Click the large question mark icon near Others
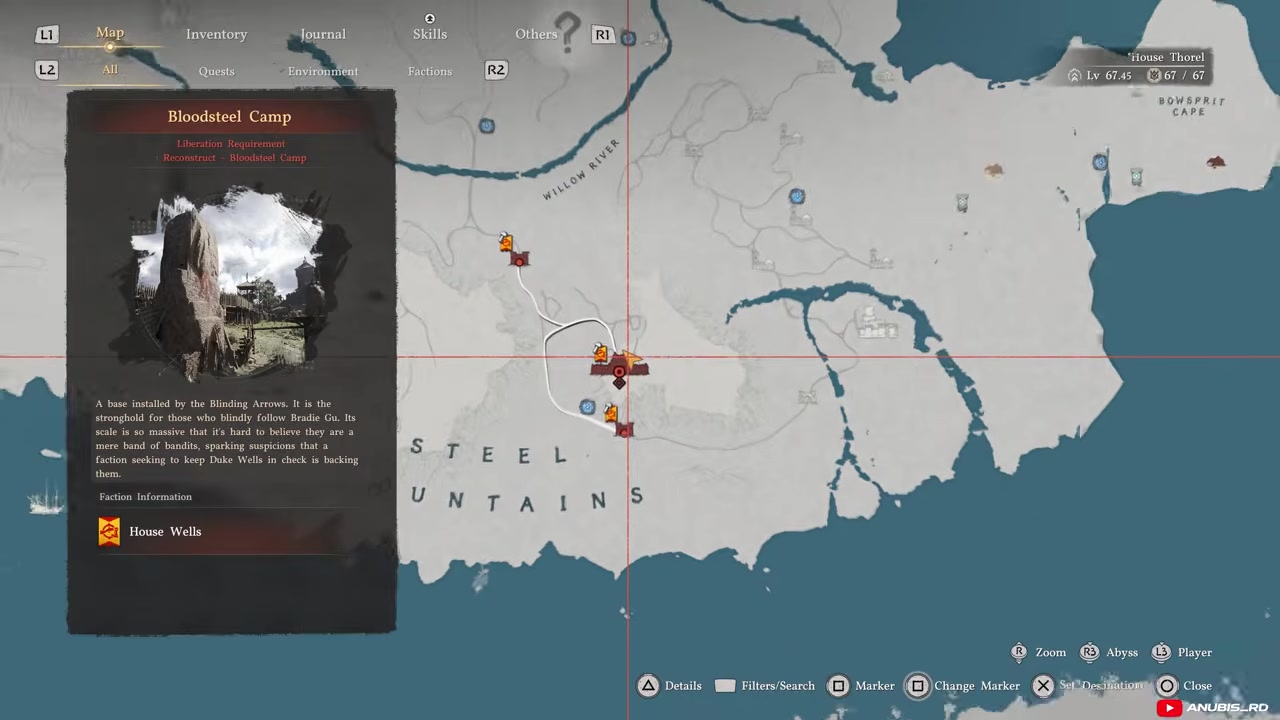This screenshot has height=720, width=1280. [568, 32]
